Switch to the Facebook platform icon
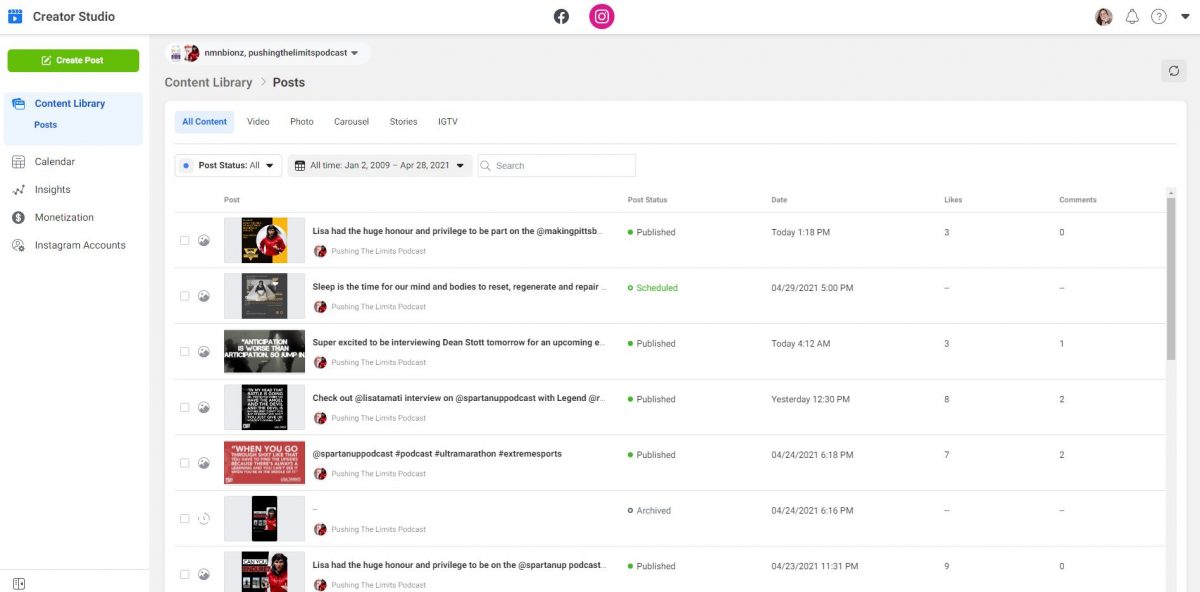 561,17
